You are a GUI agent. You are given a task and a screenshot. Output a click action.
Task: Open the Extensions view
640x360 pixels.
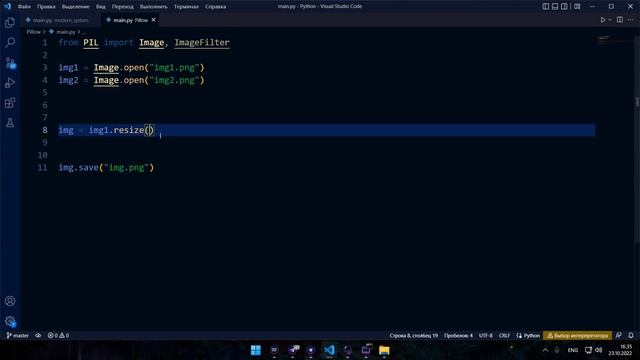(10, 103)
